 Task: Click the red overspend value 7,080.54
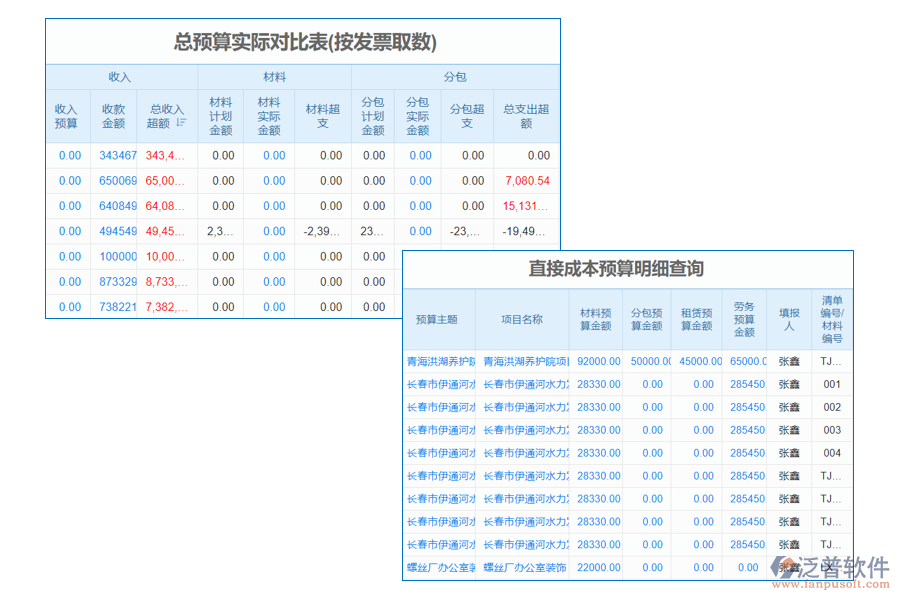527,181
